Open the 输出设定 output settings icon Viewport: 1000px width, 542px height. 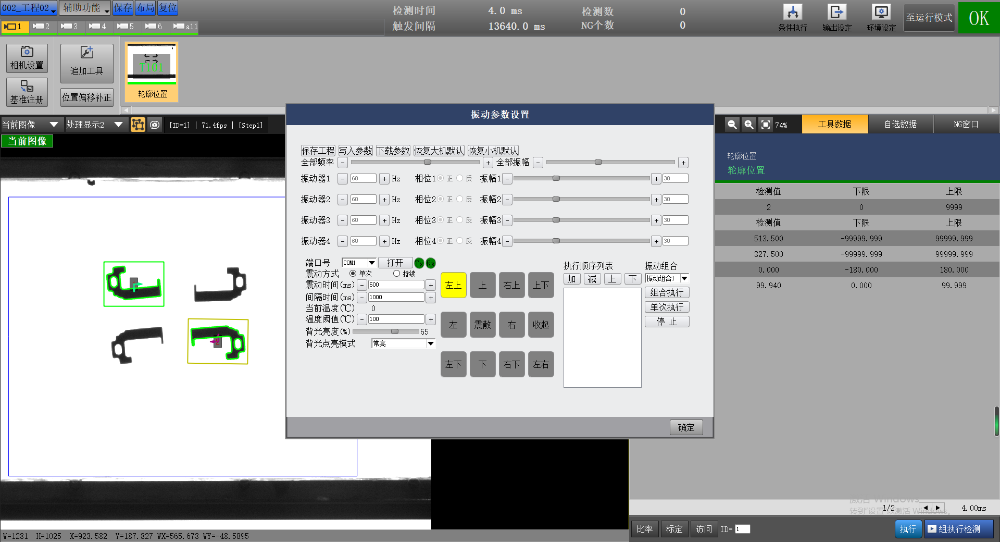coord(837,17)
